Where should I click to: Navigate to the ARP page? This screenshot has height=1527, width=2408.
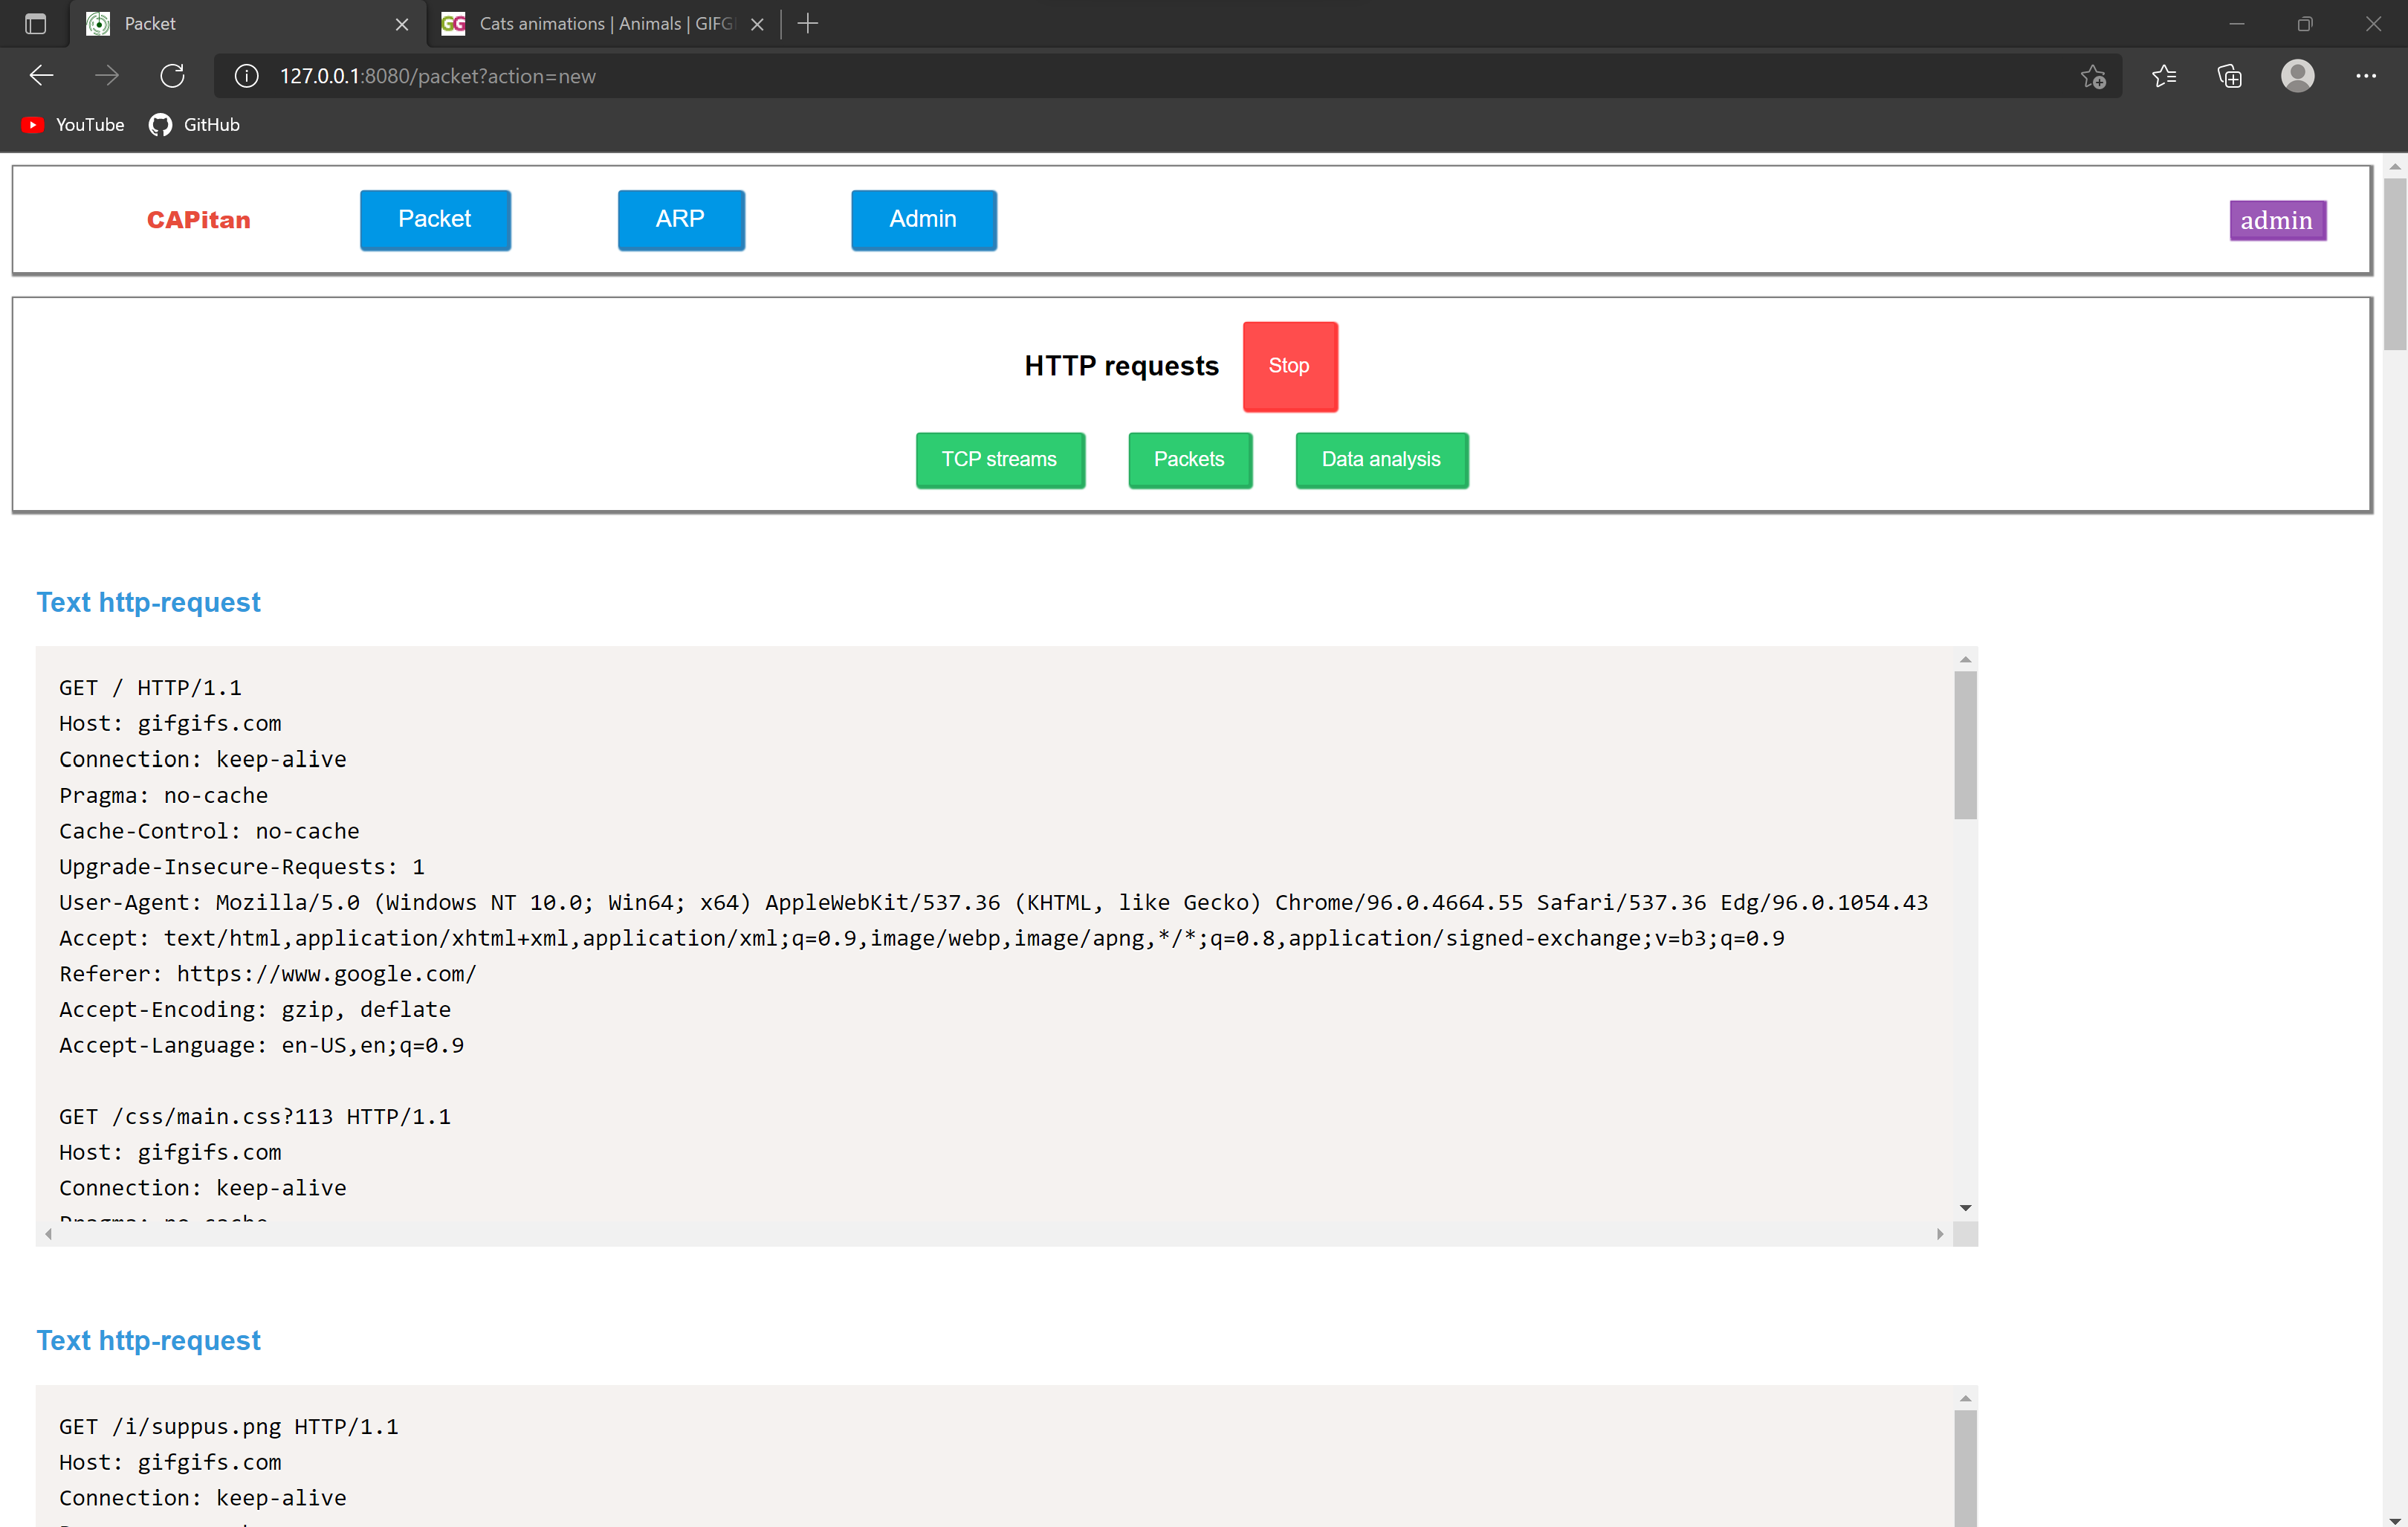click(x=680, y=220)
